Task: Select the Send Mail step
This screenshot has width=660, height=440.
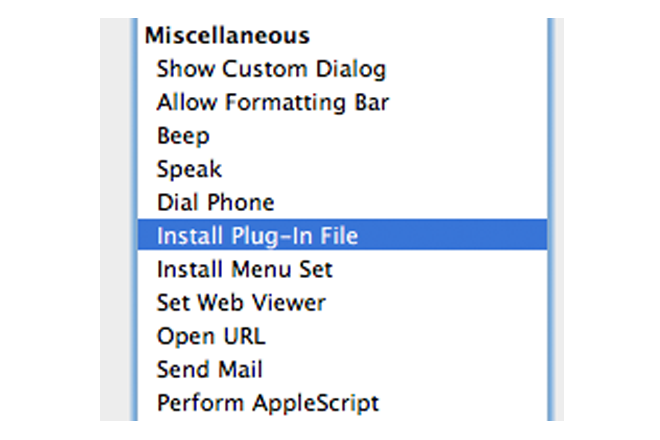Action: 209,369
